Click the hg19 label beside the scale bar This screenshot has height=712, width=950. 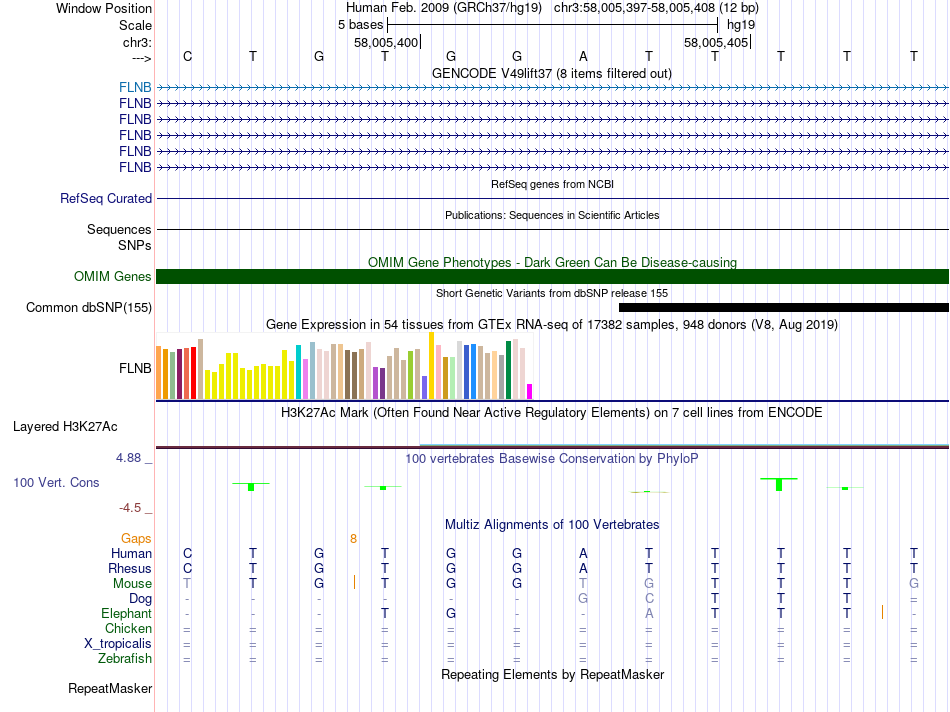741,25
